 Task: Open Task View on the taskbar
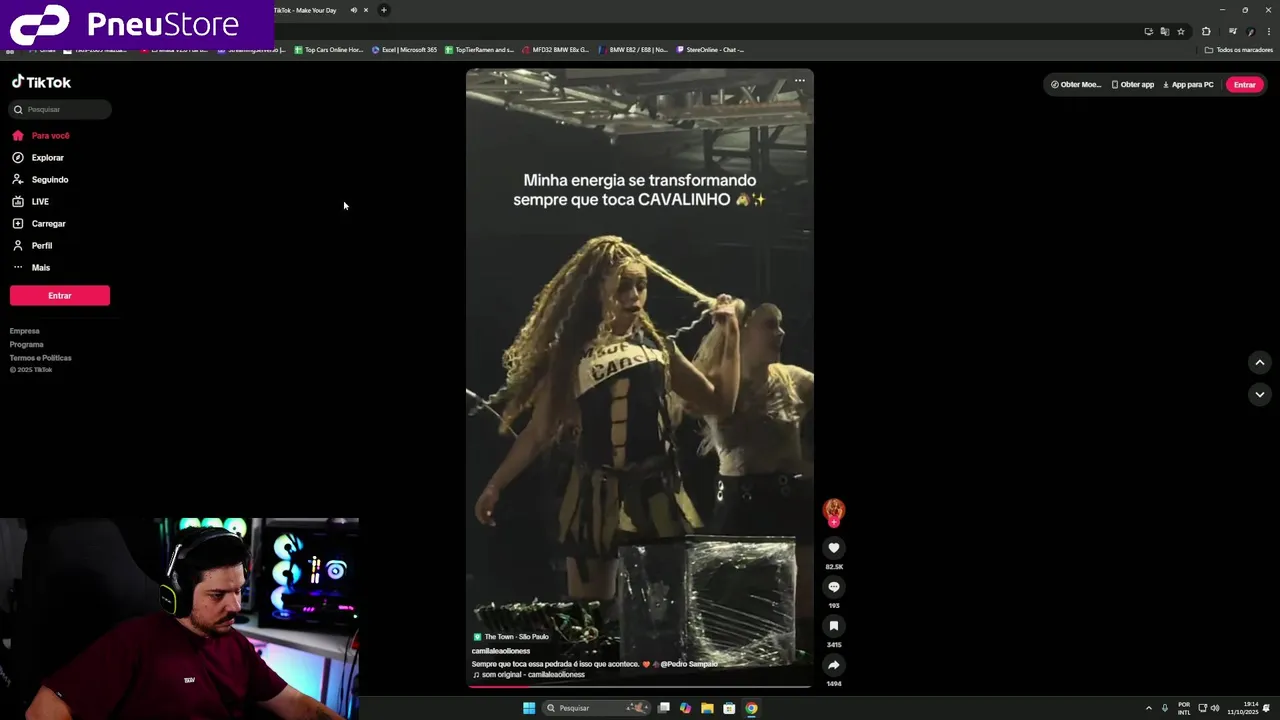pyautogui.click(x=663, y=708)
